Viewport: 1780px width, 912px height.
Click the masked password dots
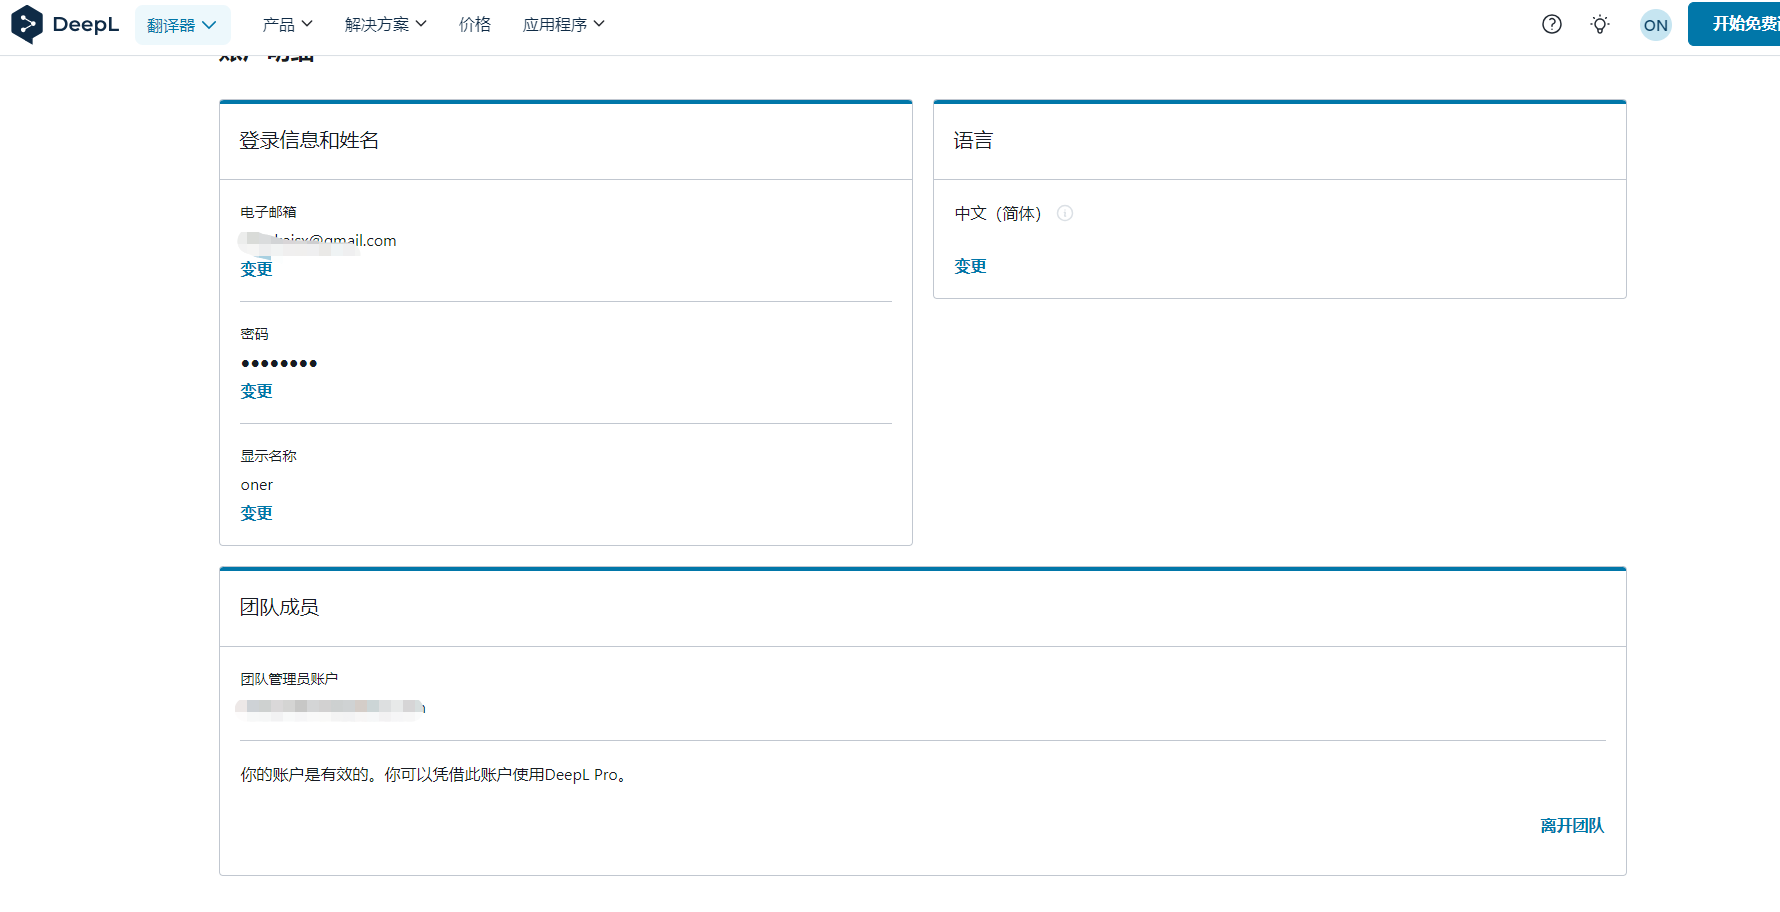pyautogui.click(x=279, y=363)
